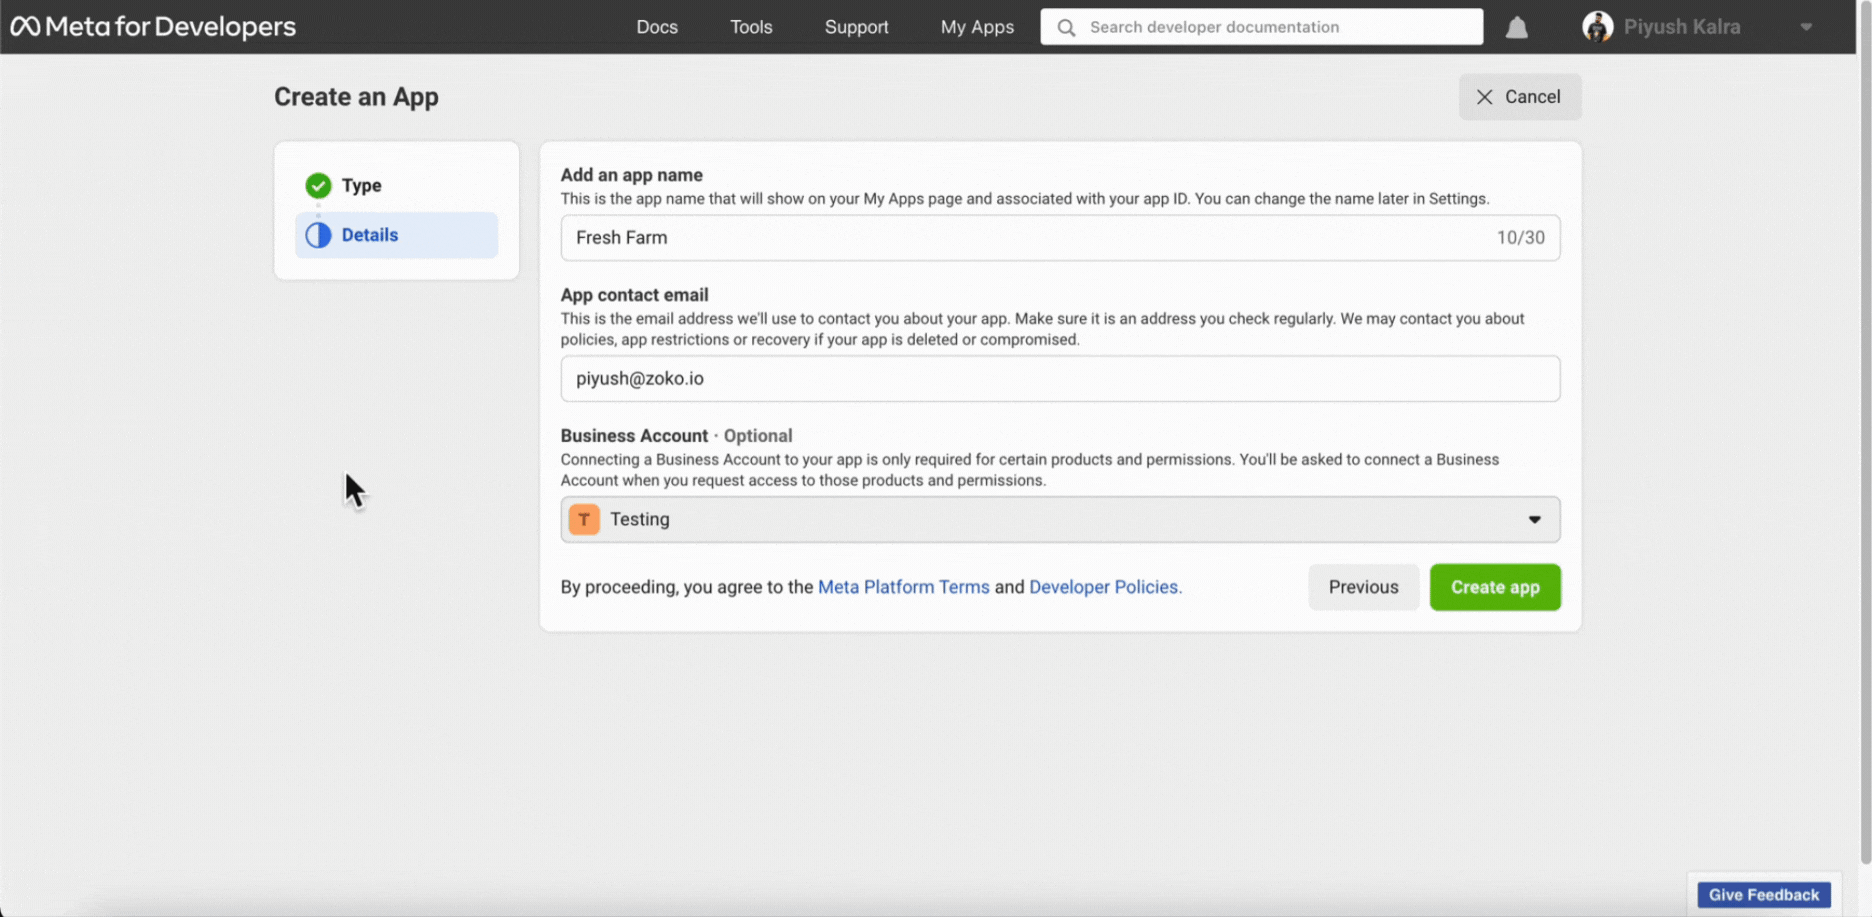Click the Business Account label
The image size is (1872, 917).
(634, 436)
